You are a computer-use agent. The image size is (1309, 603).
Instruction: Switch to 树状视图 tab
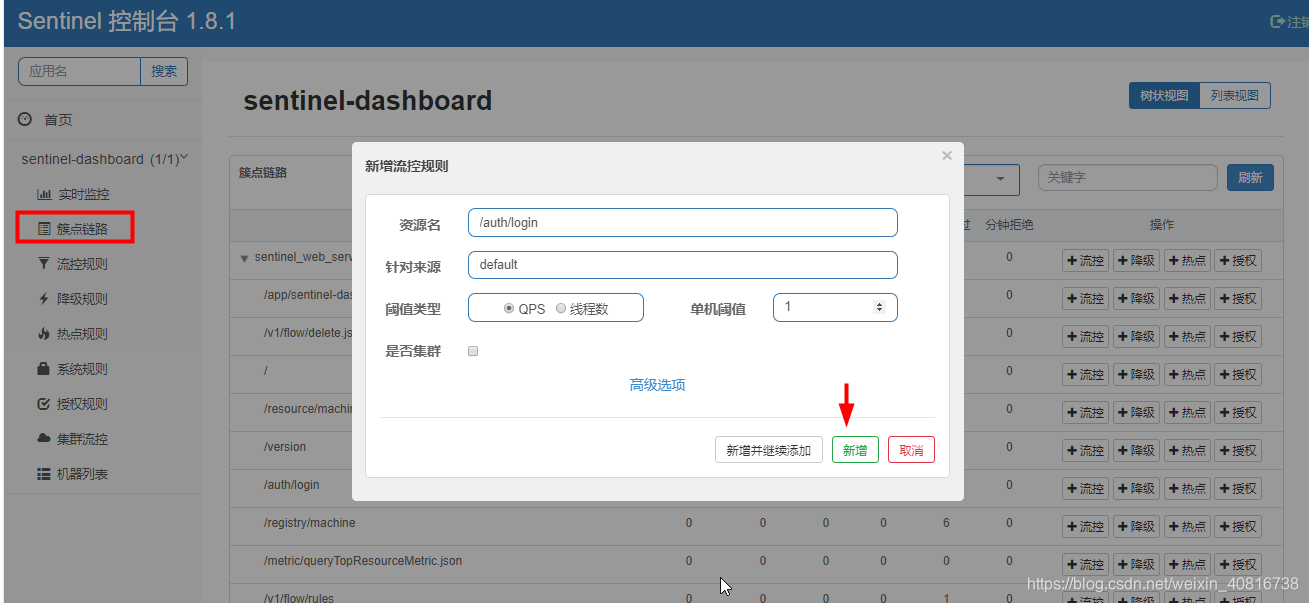pos(1164,96)
